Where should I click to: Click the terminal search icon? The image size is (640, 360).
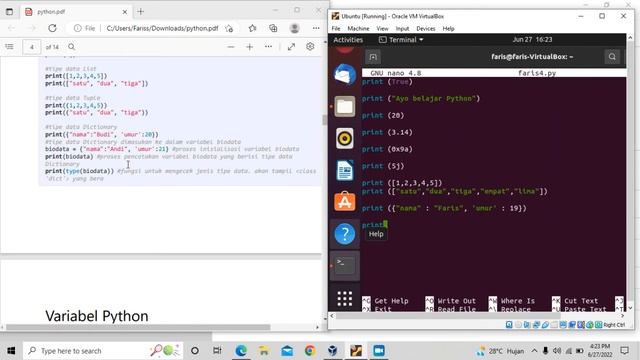pyautogui.click(x=612, y=57)
